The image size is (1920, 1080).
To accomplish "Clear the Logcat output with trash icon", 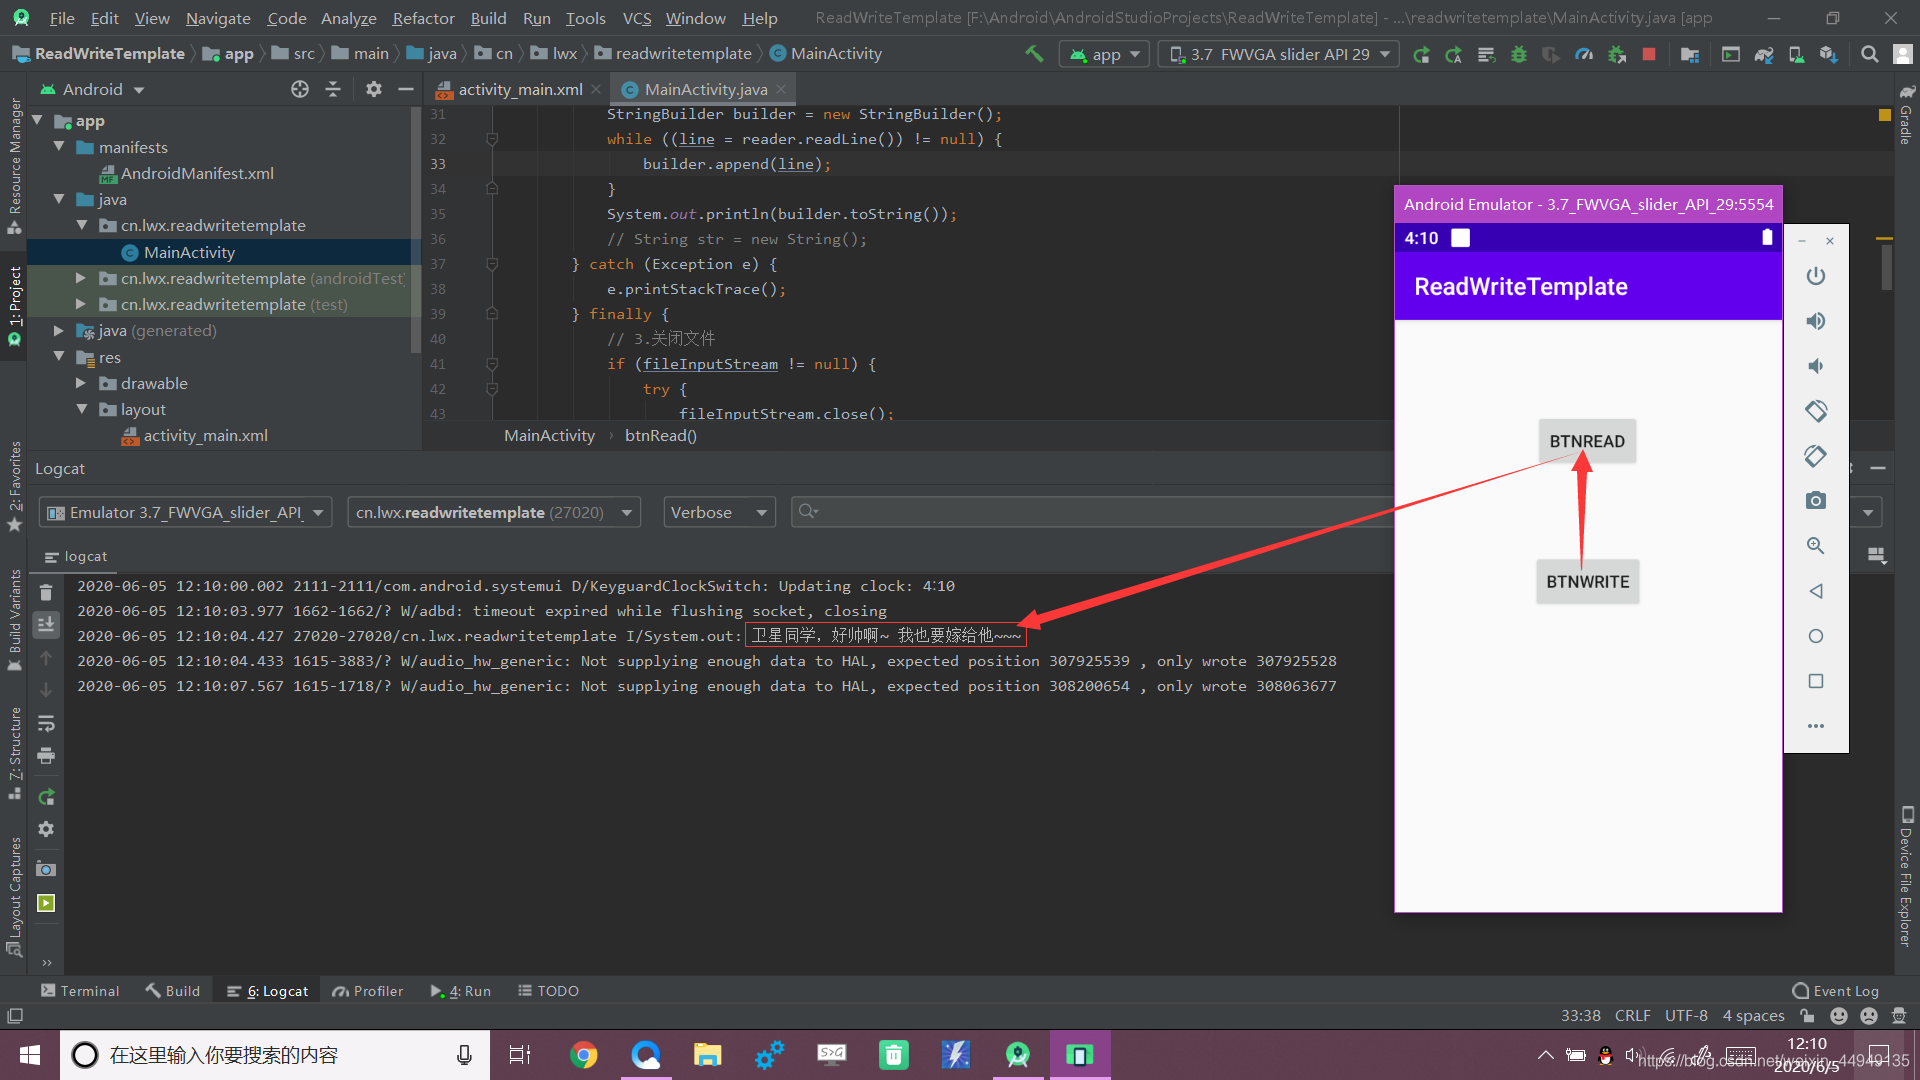I will 46,592.
